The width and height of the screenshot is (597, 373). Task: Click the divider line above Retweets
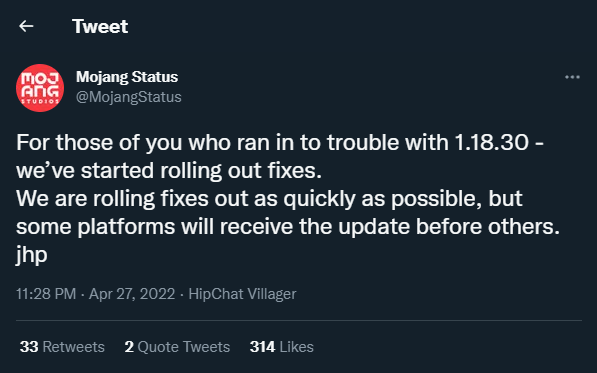coord(299,320)
